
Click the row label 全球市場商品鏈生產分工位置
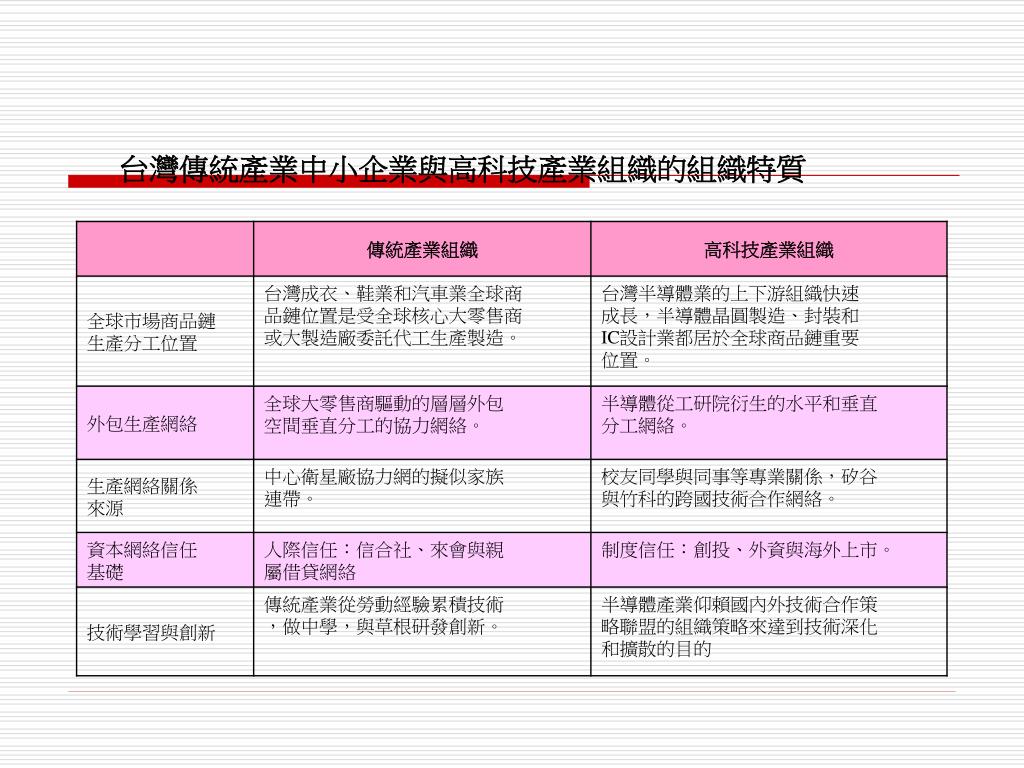point(165,332)
